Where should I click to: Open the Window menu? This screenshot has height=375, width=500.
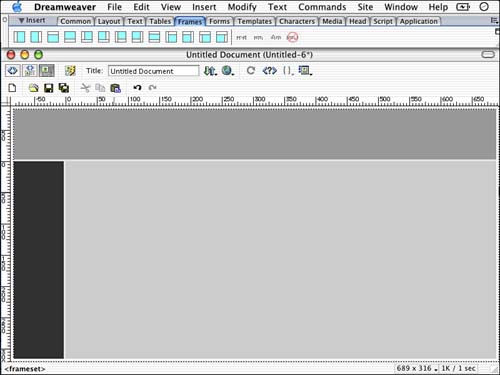401,7
